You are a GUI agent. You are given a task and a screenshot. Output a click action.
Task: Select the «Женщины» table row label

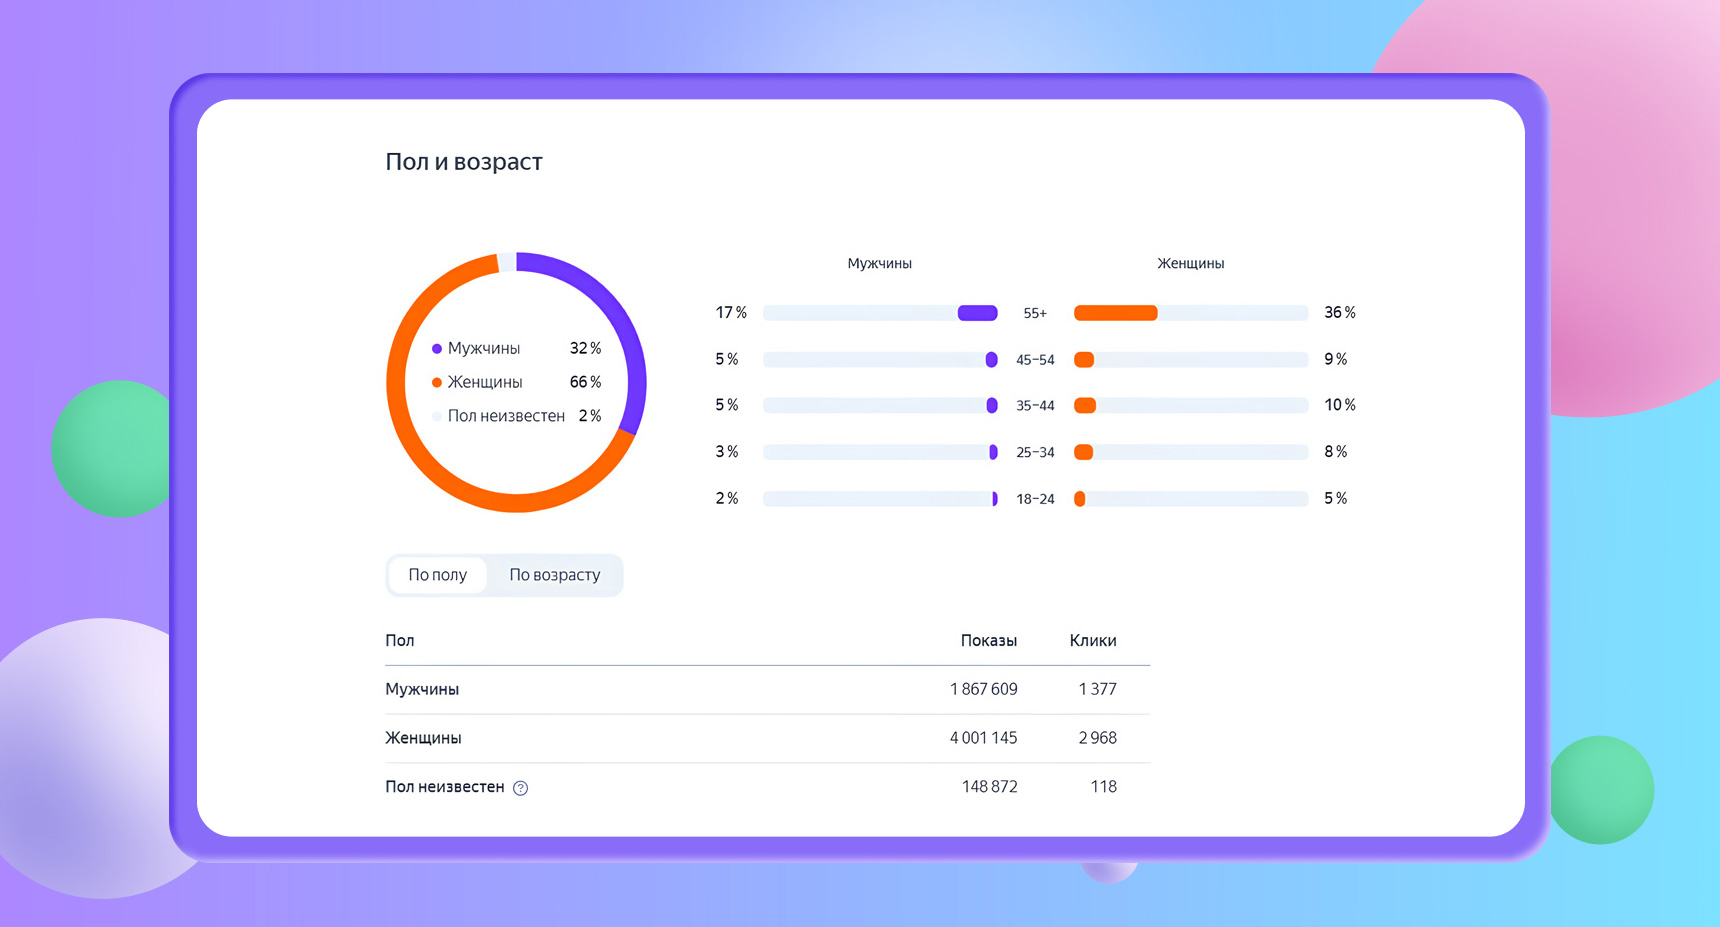(423, 739)
